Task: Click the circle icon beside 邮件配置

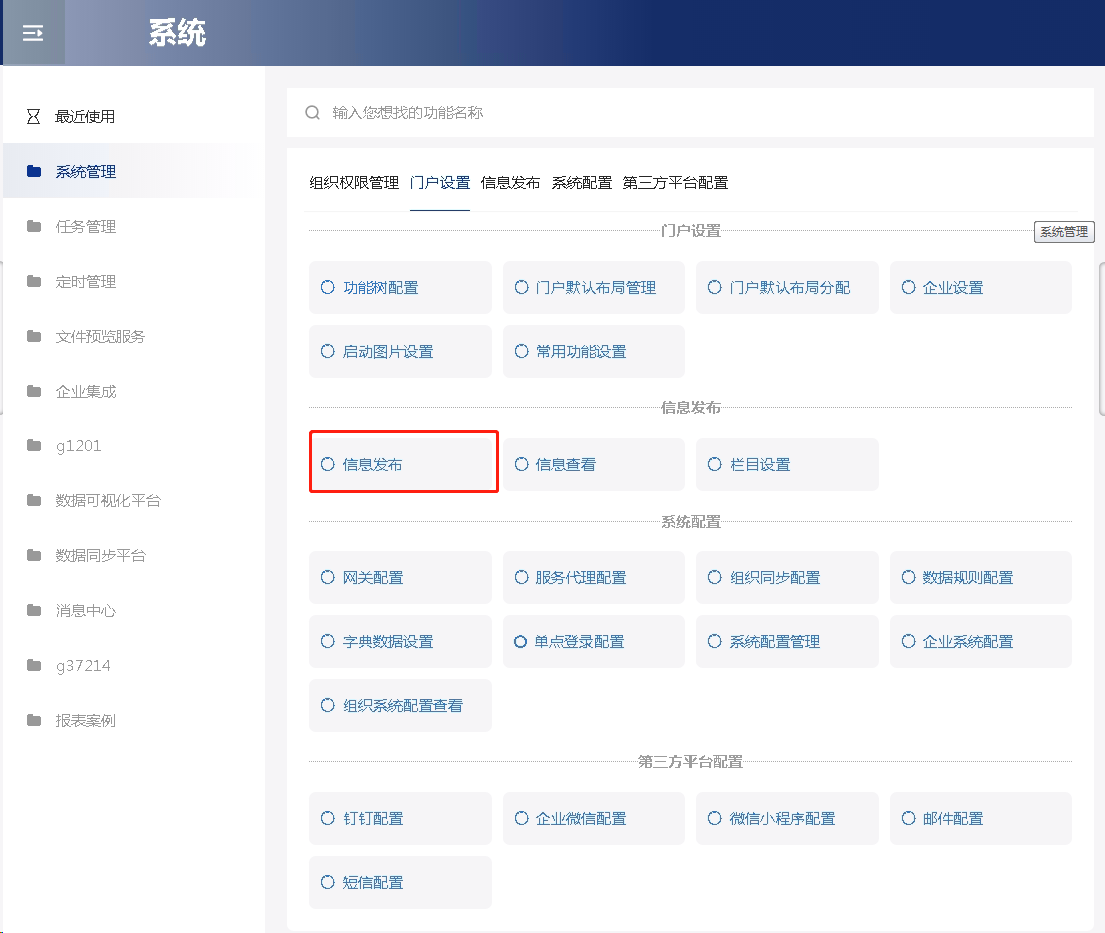Action: 908,819
